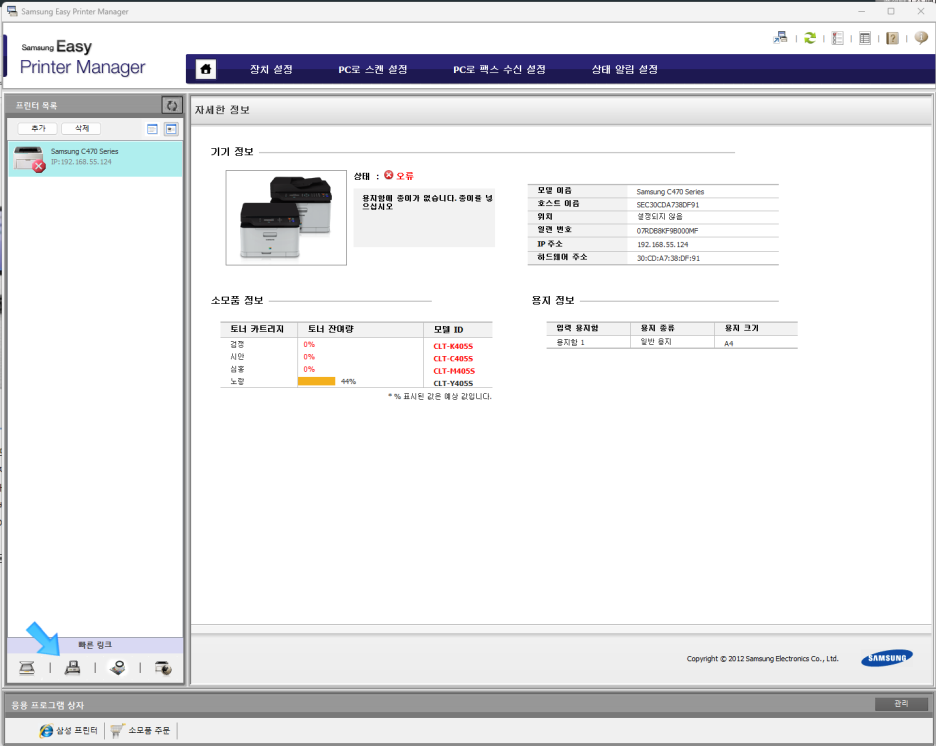Click the 44% toner percentage text
The image size is (936, 746).
pos(348,381)
